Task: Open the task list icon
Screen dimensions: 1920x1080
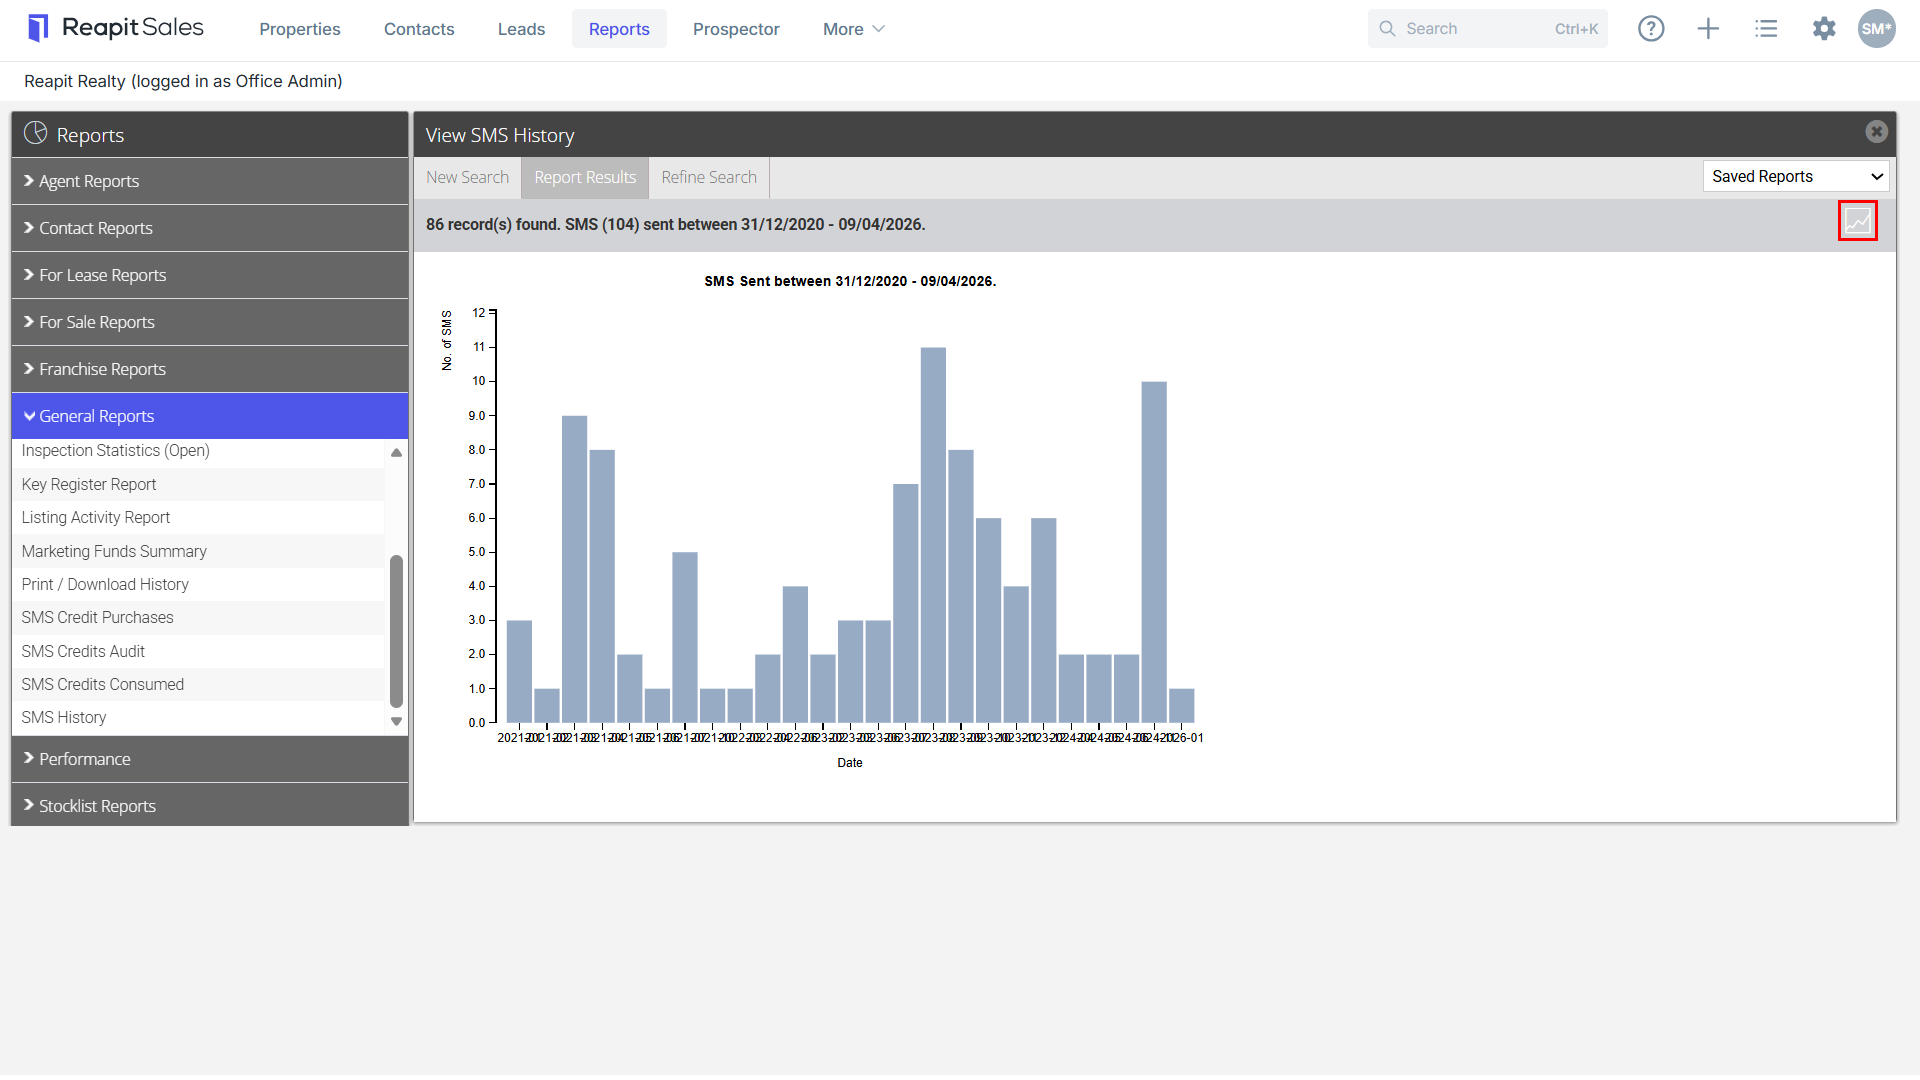Action: [x=1766, y=29]
